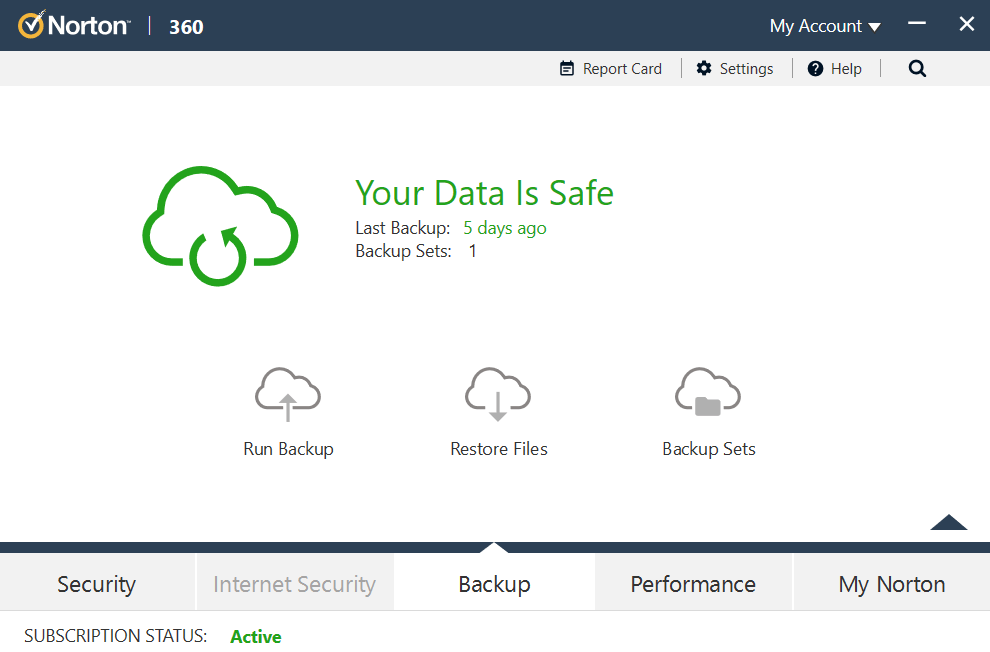Image resolution: width=990 pixels, height=652 pixels.
Task: View the Internet Security tab
Action: tap(294, 583)
